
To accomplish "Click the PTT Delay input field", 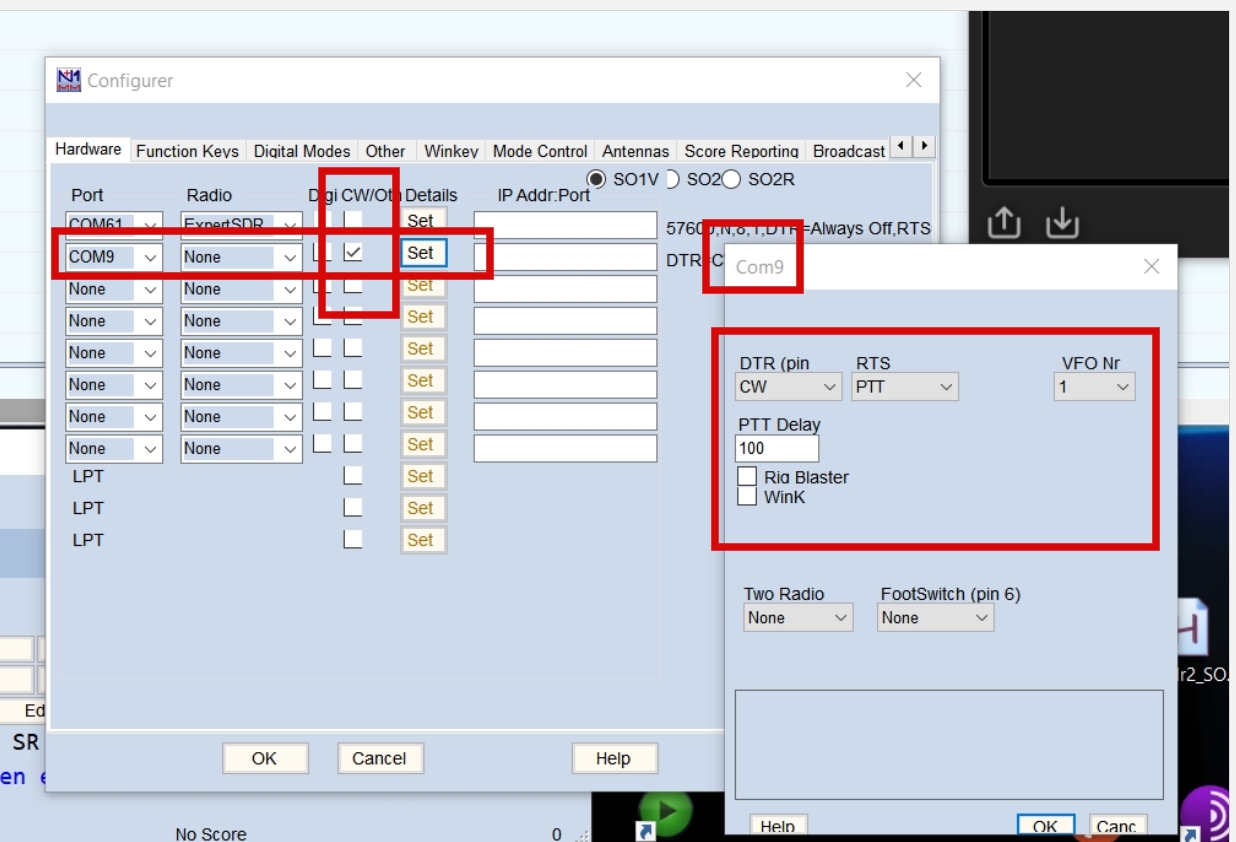I will 777,449.
